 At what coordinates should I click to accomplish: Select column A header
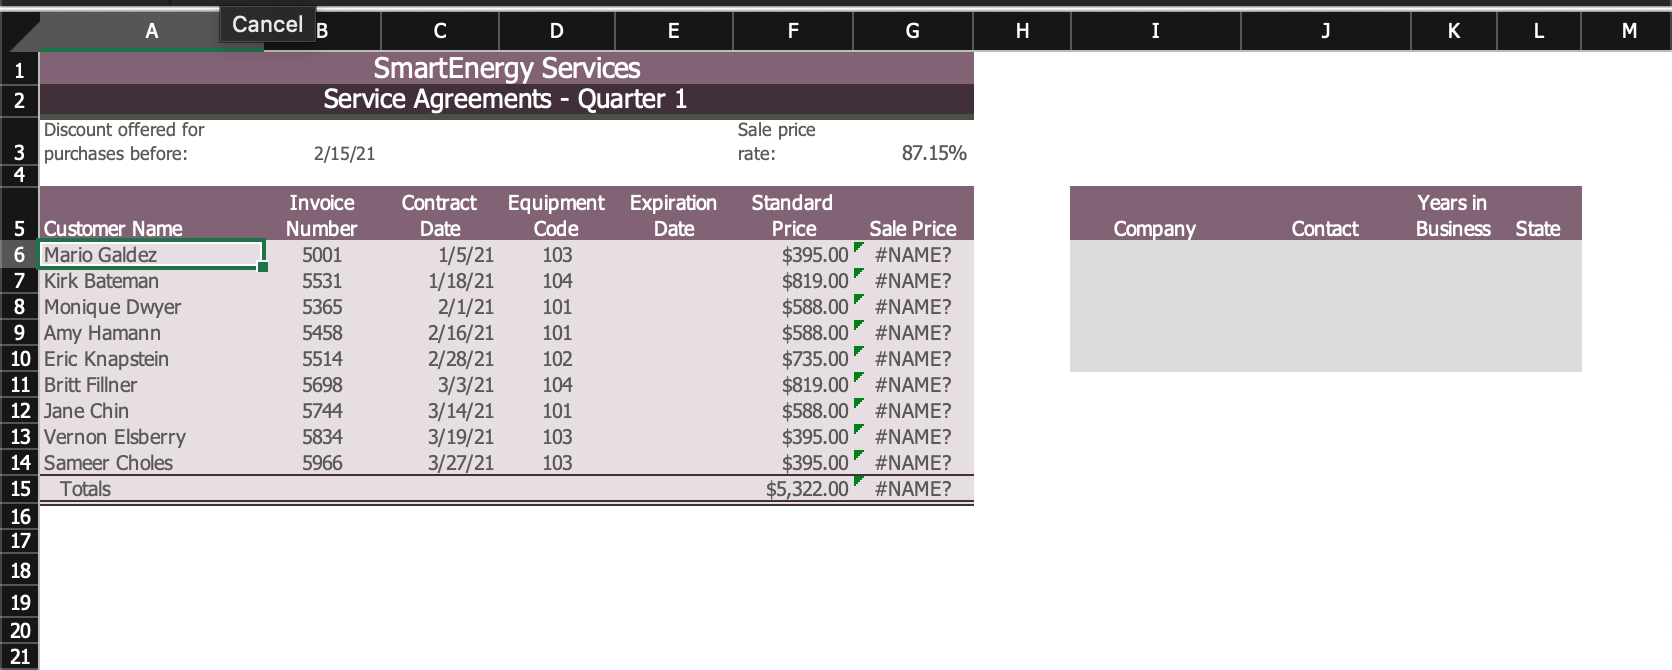[152, 31]
